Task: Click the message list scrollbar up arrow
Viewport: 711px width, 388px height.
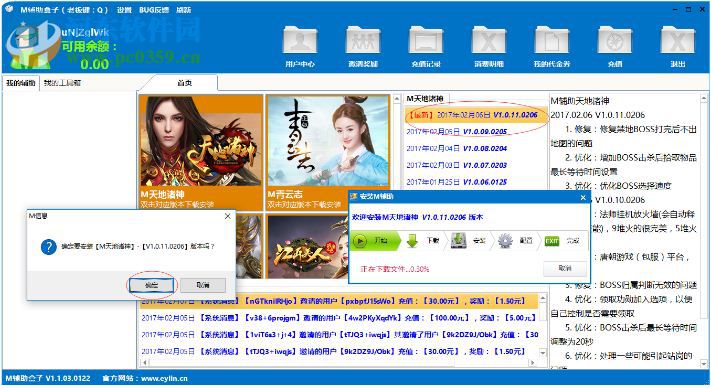Action: coord(543,298)
